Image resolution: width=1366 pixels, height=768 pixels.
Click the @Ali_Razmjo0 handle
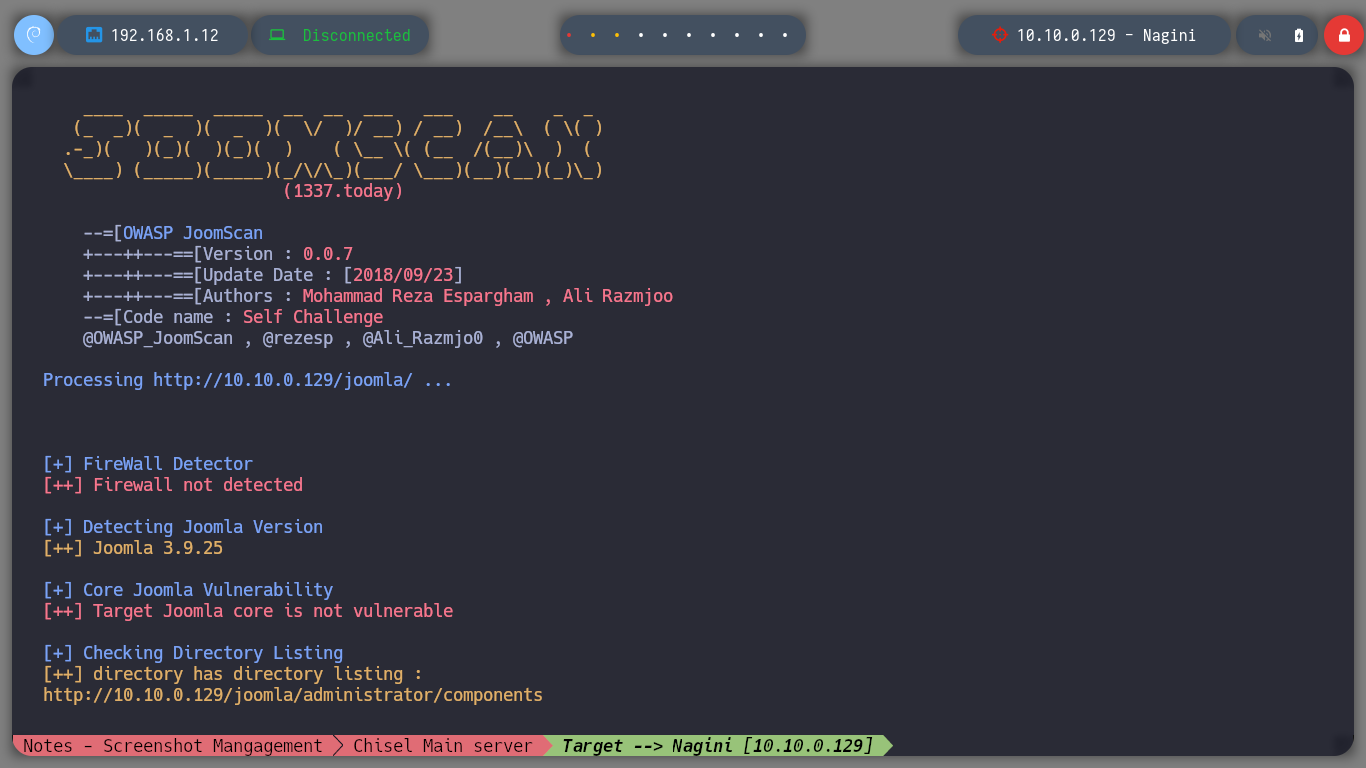click(x=423, y=338)
